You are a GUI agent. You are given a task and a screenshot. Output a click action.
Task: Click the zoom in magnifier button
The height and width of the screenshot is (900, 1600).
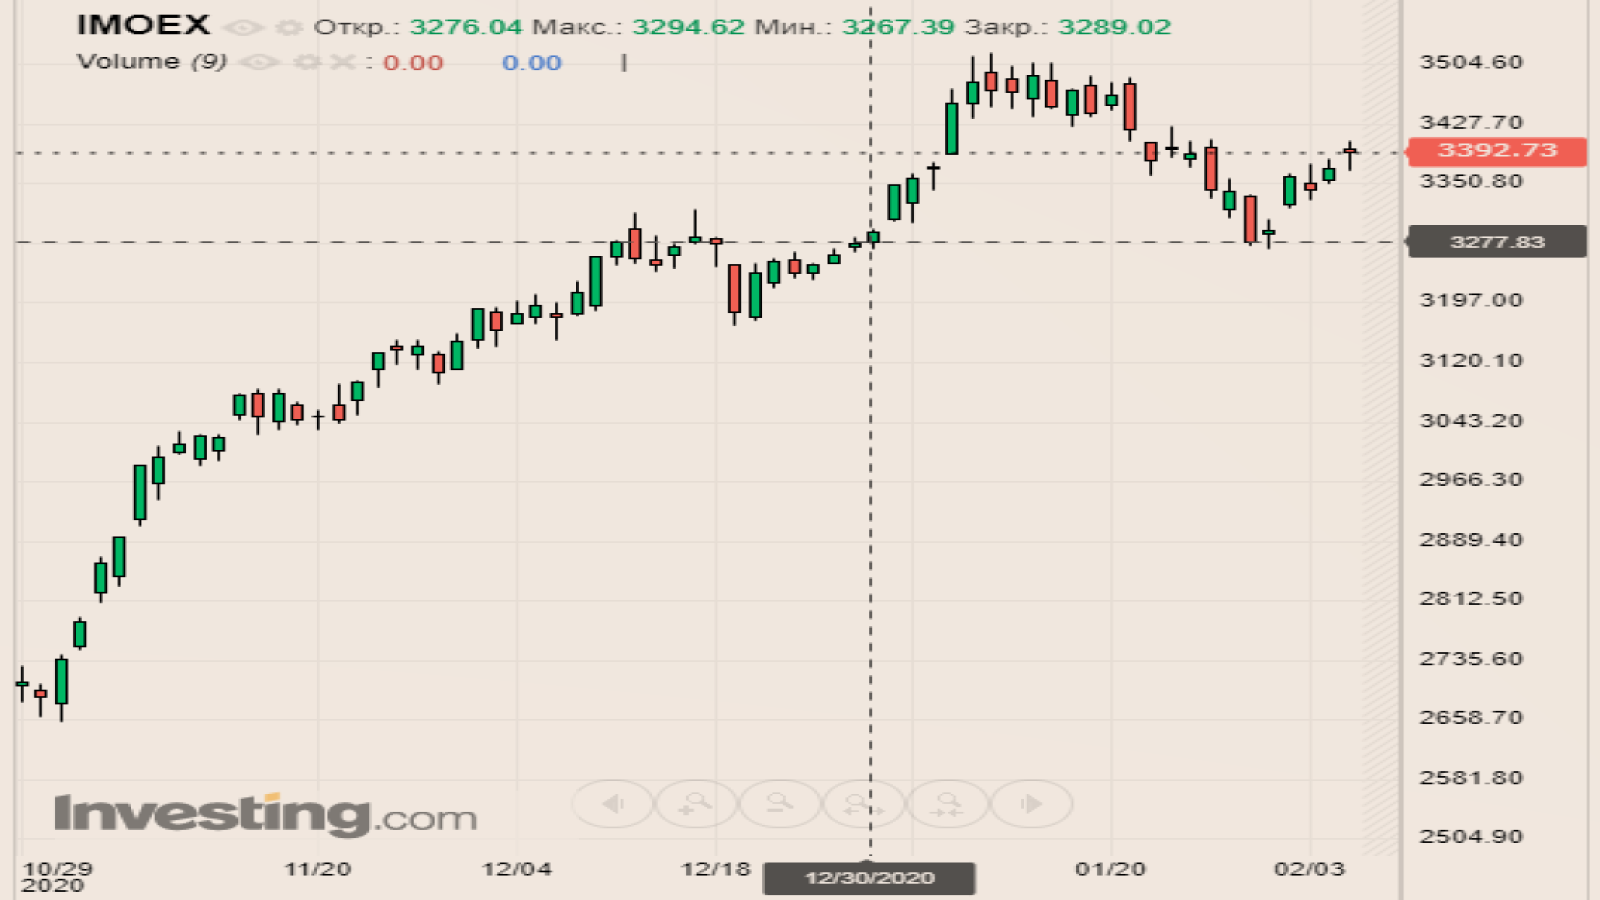pyautogui.click(x=696, y=804)
